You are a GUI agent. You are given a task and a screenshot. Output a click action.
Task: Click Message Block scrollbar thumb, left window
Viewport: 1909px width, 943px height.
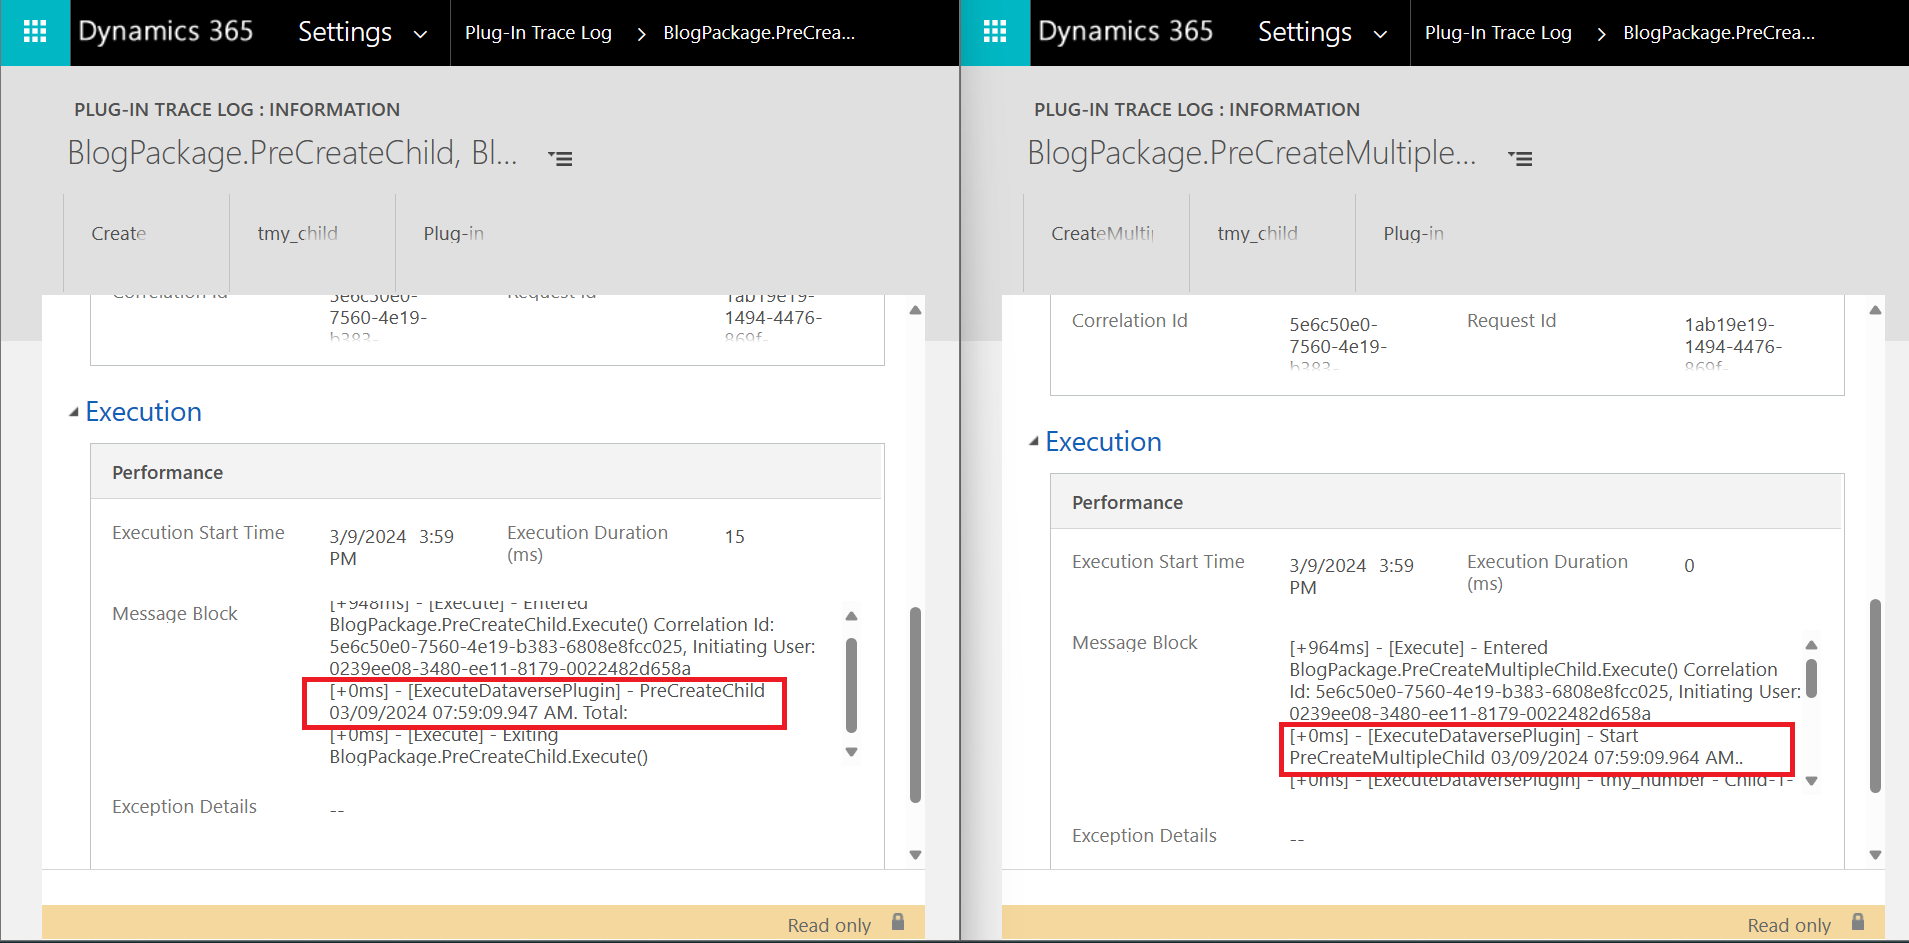pyautogui.click(x=851, y=686)
